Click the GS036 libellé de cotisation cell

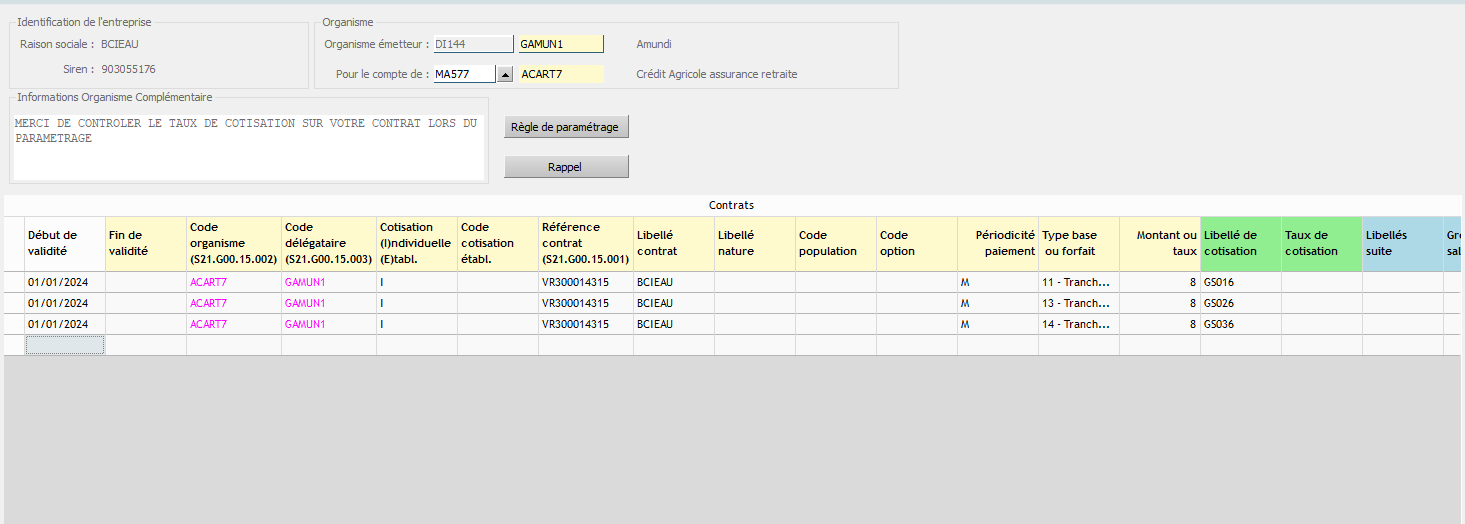[1241, 324]
